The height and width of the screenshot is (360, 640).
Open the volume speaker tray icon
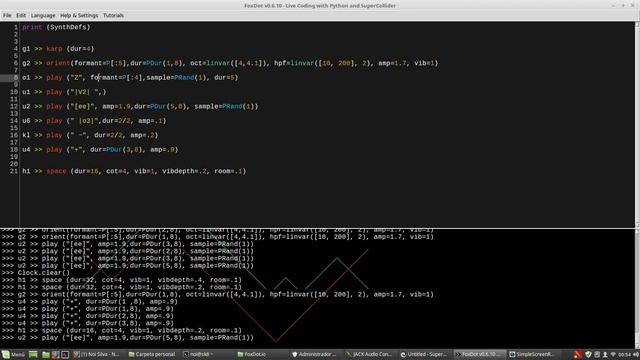[636, 354]
